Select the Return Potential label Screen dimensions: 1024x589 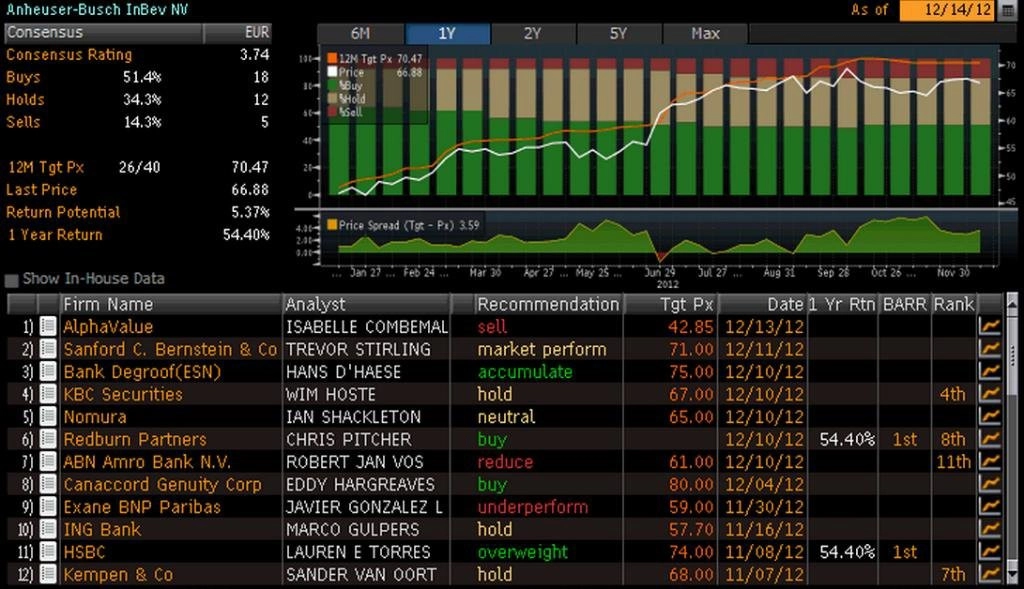coord(63,212)
